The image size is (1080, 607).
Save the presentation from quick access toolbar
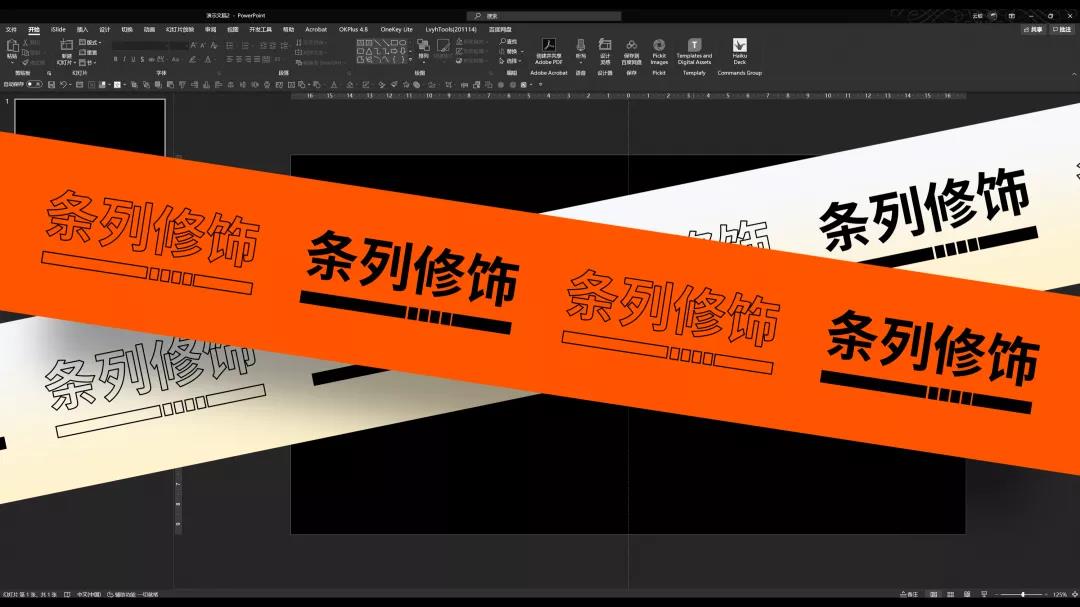tap(51, 85)
